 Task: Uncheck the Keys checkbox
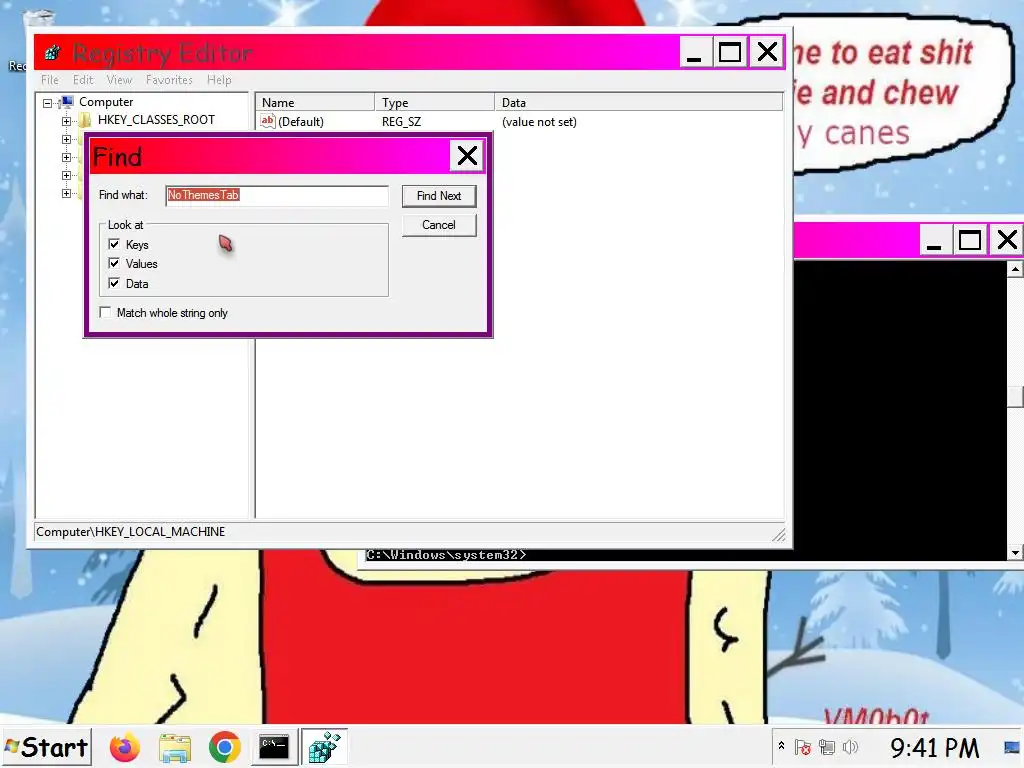(x=114, y=244)
